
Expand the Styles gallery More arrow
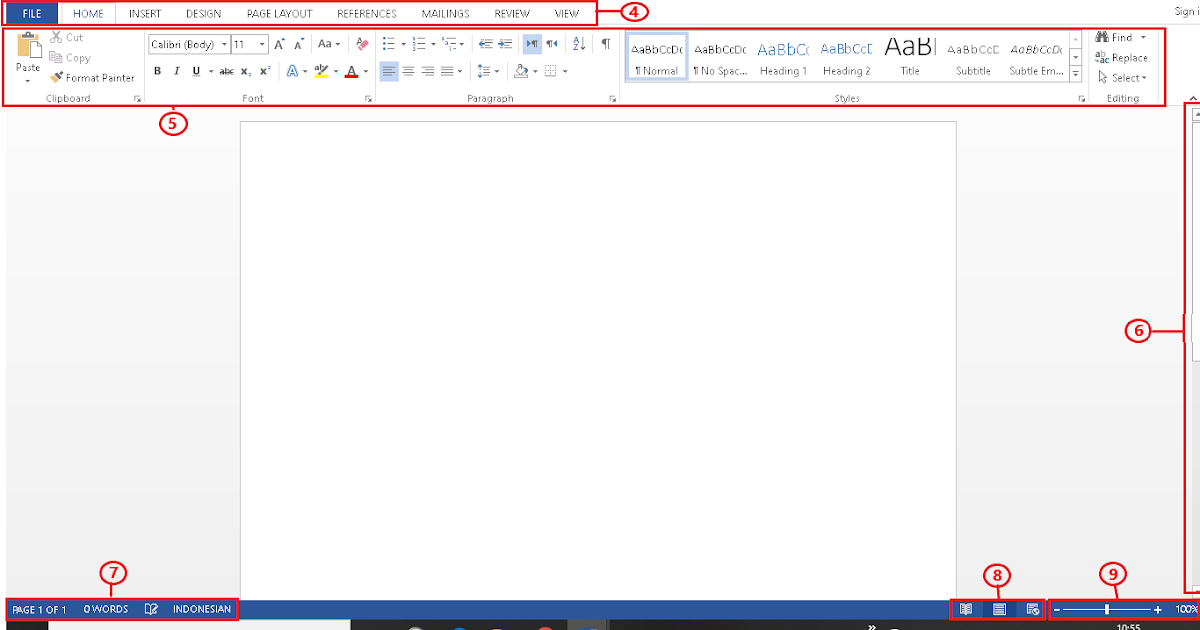pos(1075,74)
